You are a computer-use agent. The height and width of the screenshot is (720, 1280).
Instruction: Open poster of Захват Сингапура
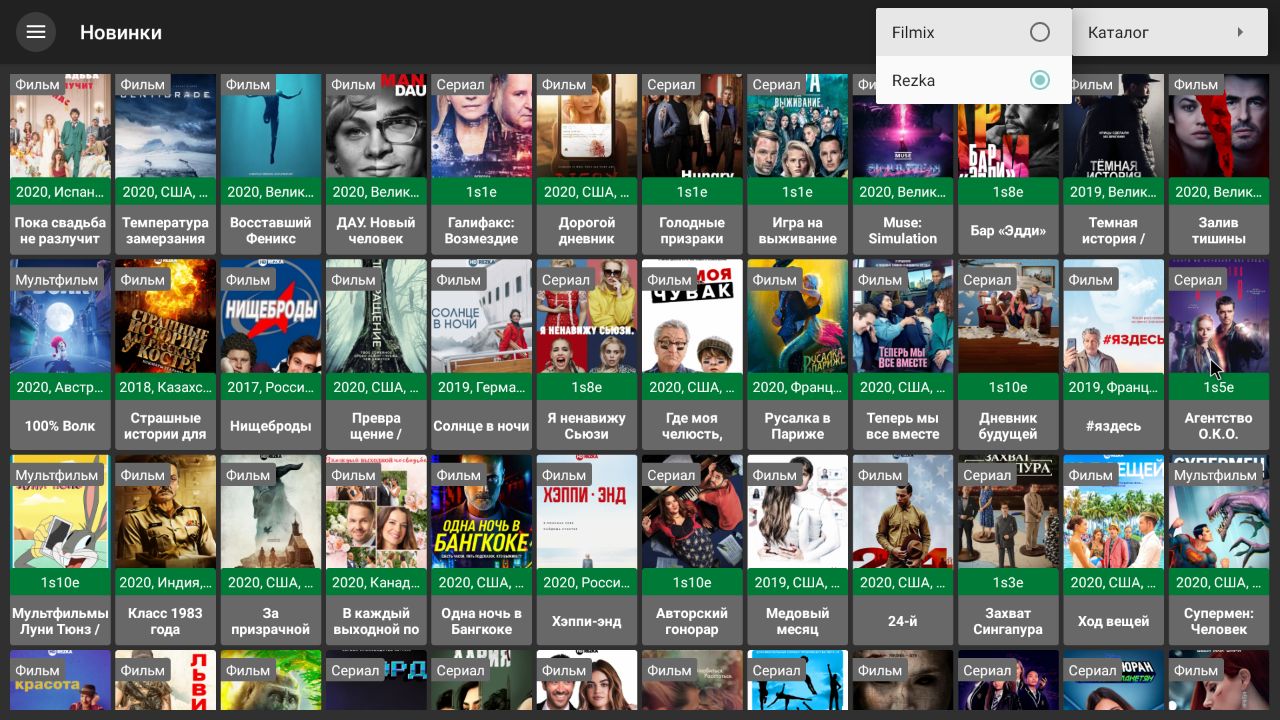[1008, 512]
